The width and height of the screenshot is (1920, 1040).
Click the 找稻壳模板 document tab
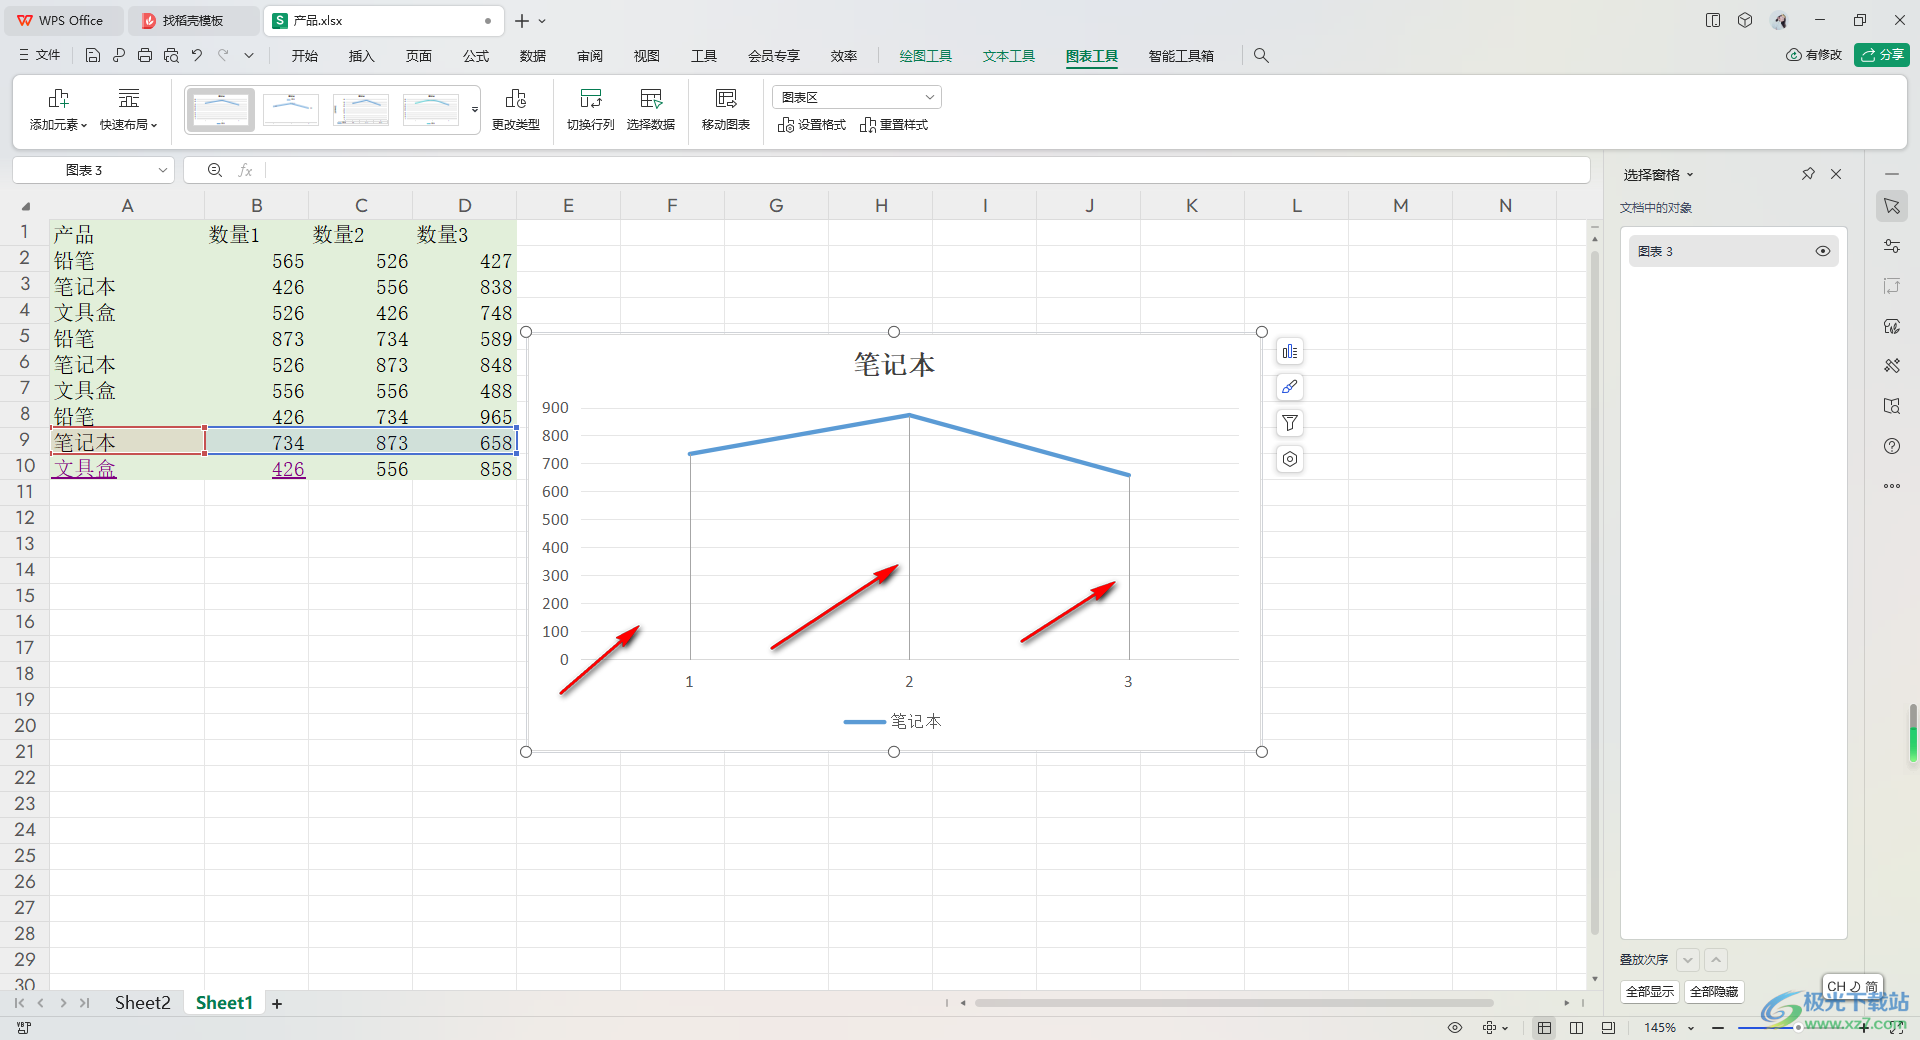pyautogui.click(x=193, y=21)
